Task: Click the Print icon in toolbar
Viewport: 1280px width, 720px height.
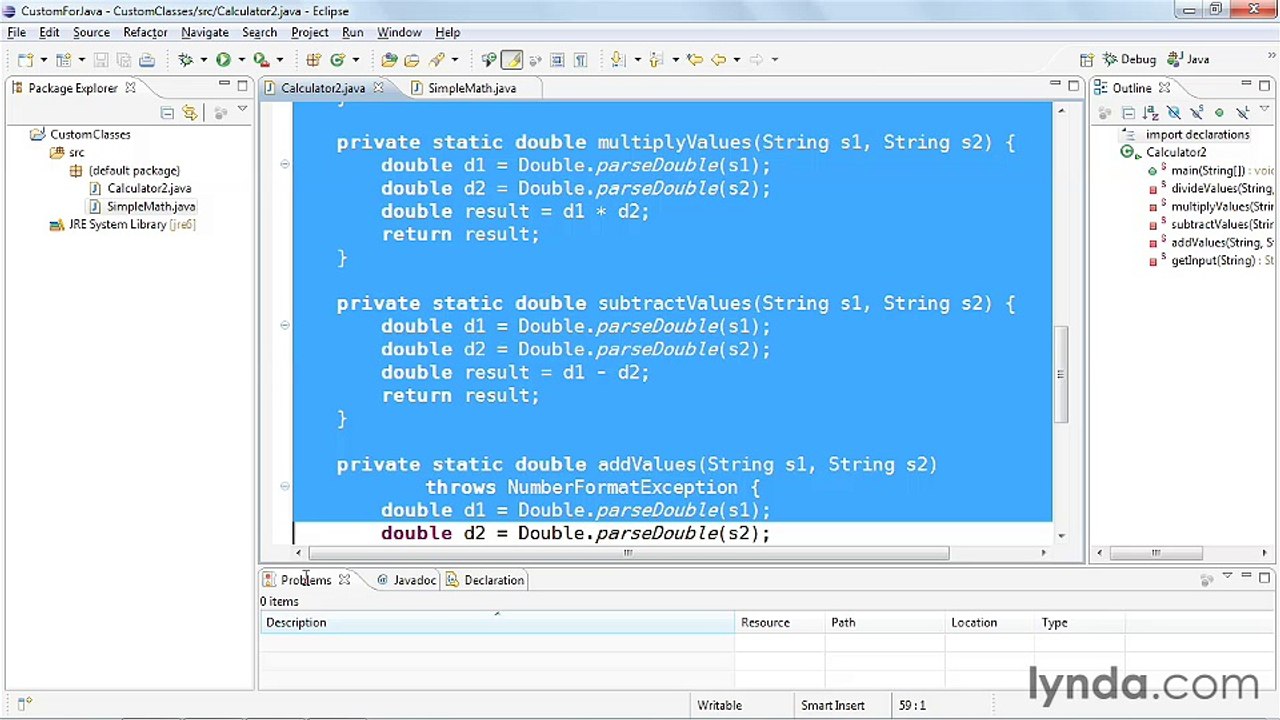Action: pos(147,60)
